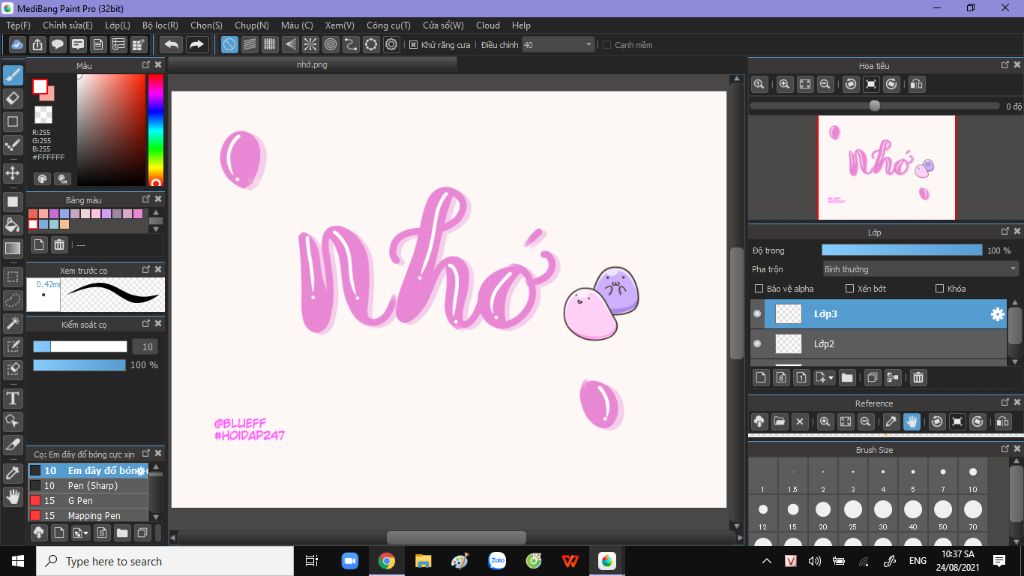Viewport: 1024px width, 576px height.
Task: Select the Hand tool in left toolbar
Action: (13, 497)
